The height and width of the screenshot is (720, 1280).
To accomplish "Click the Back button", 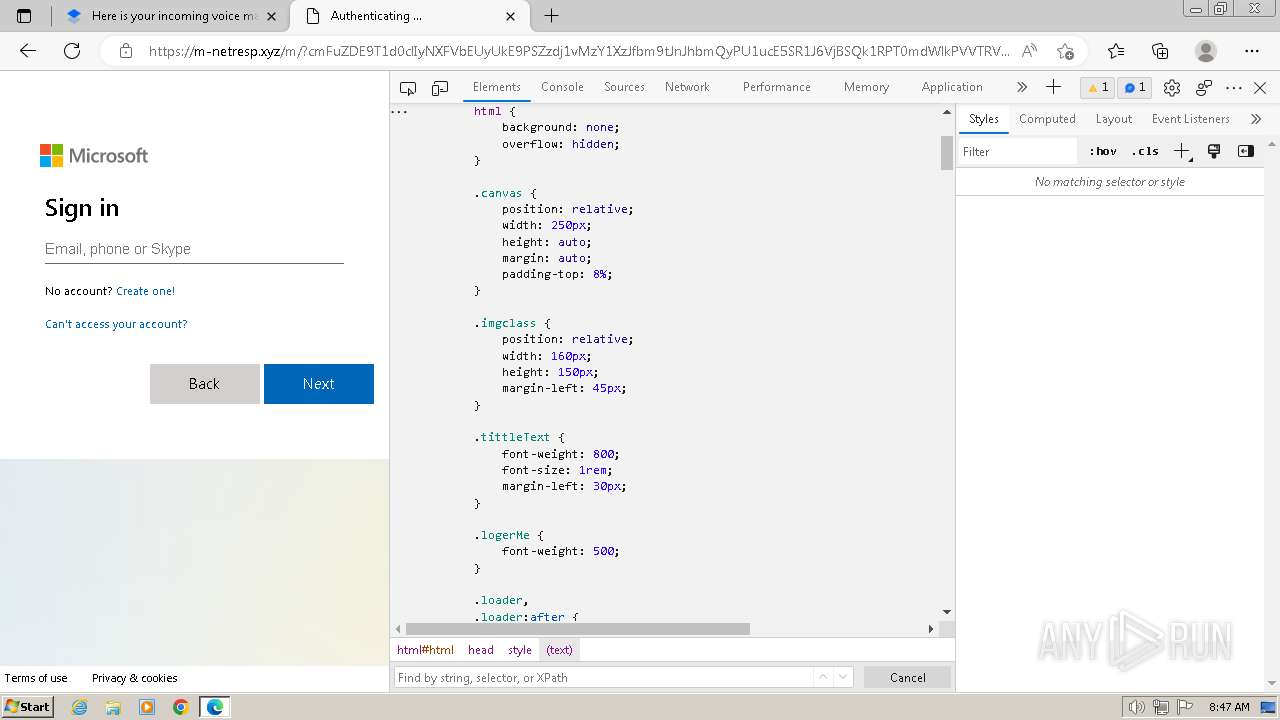I will (x=204, y=384).
